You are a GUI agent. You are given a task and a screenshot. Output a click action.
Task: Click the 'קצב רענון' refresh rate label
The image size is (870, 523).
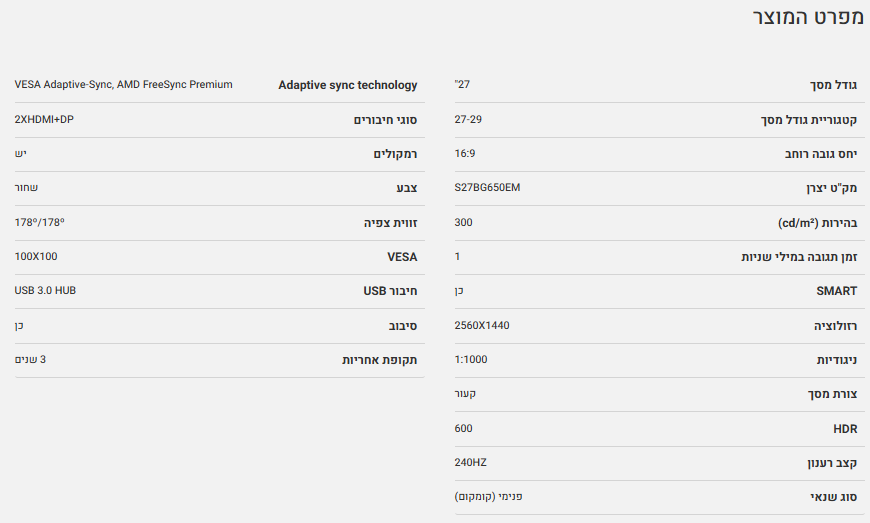click(832, 462)
